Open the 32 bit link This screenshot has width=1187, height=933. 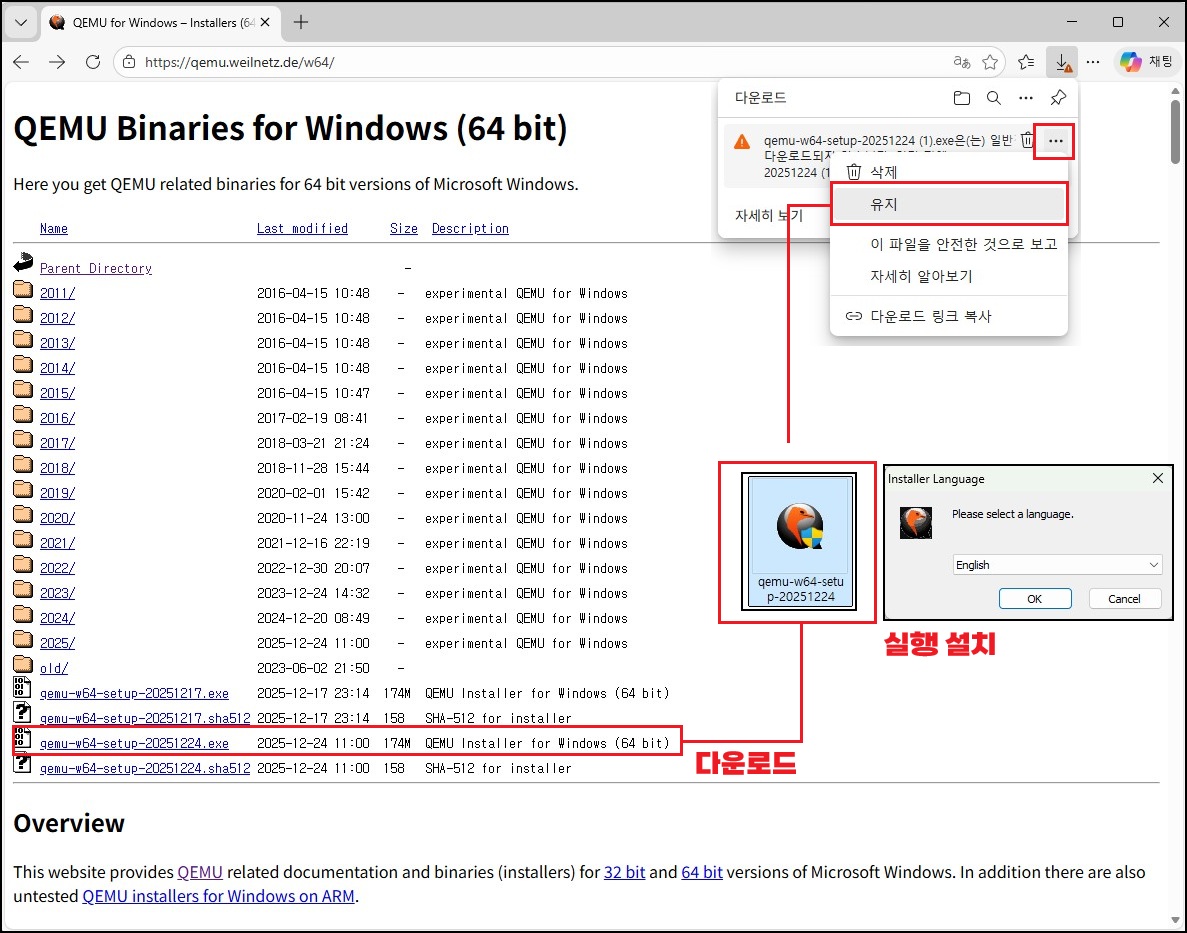625,872
